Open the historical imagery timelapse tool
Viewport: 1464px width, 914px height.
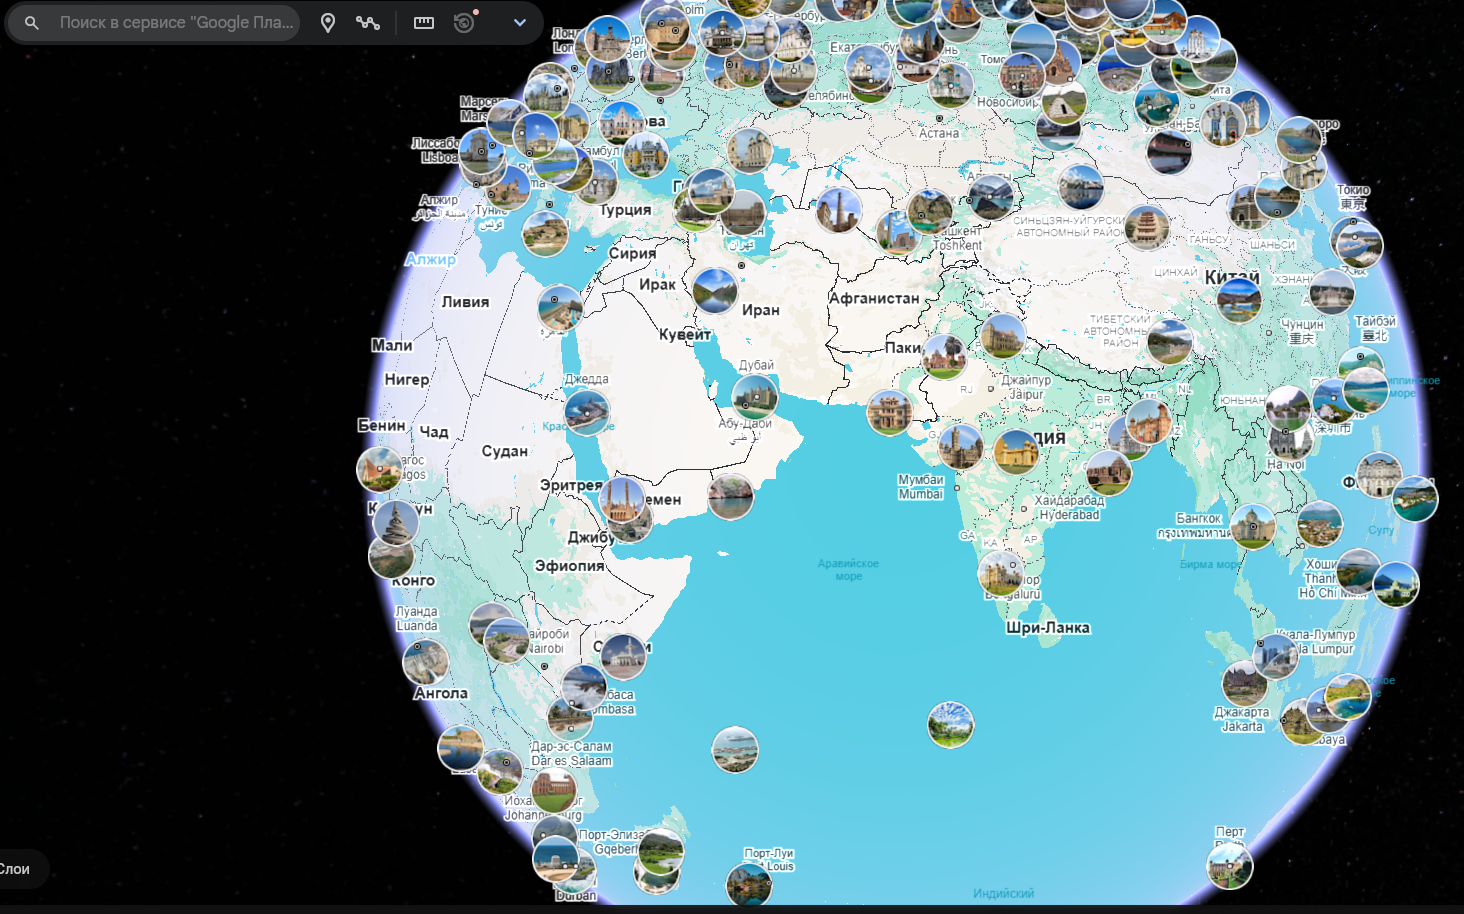(464, 22)
